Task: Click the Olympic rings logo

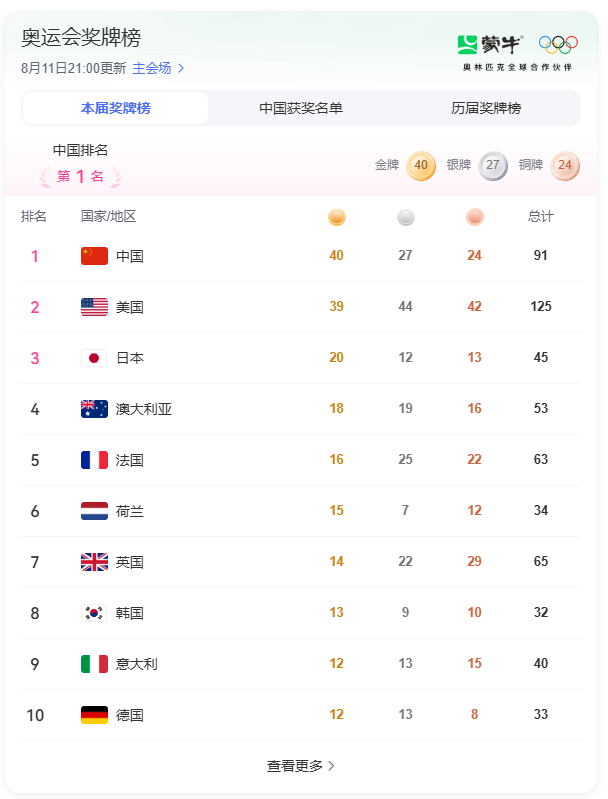Action: [558, 45]
